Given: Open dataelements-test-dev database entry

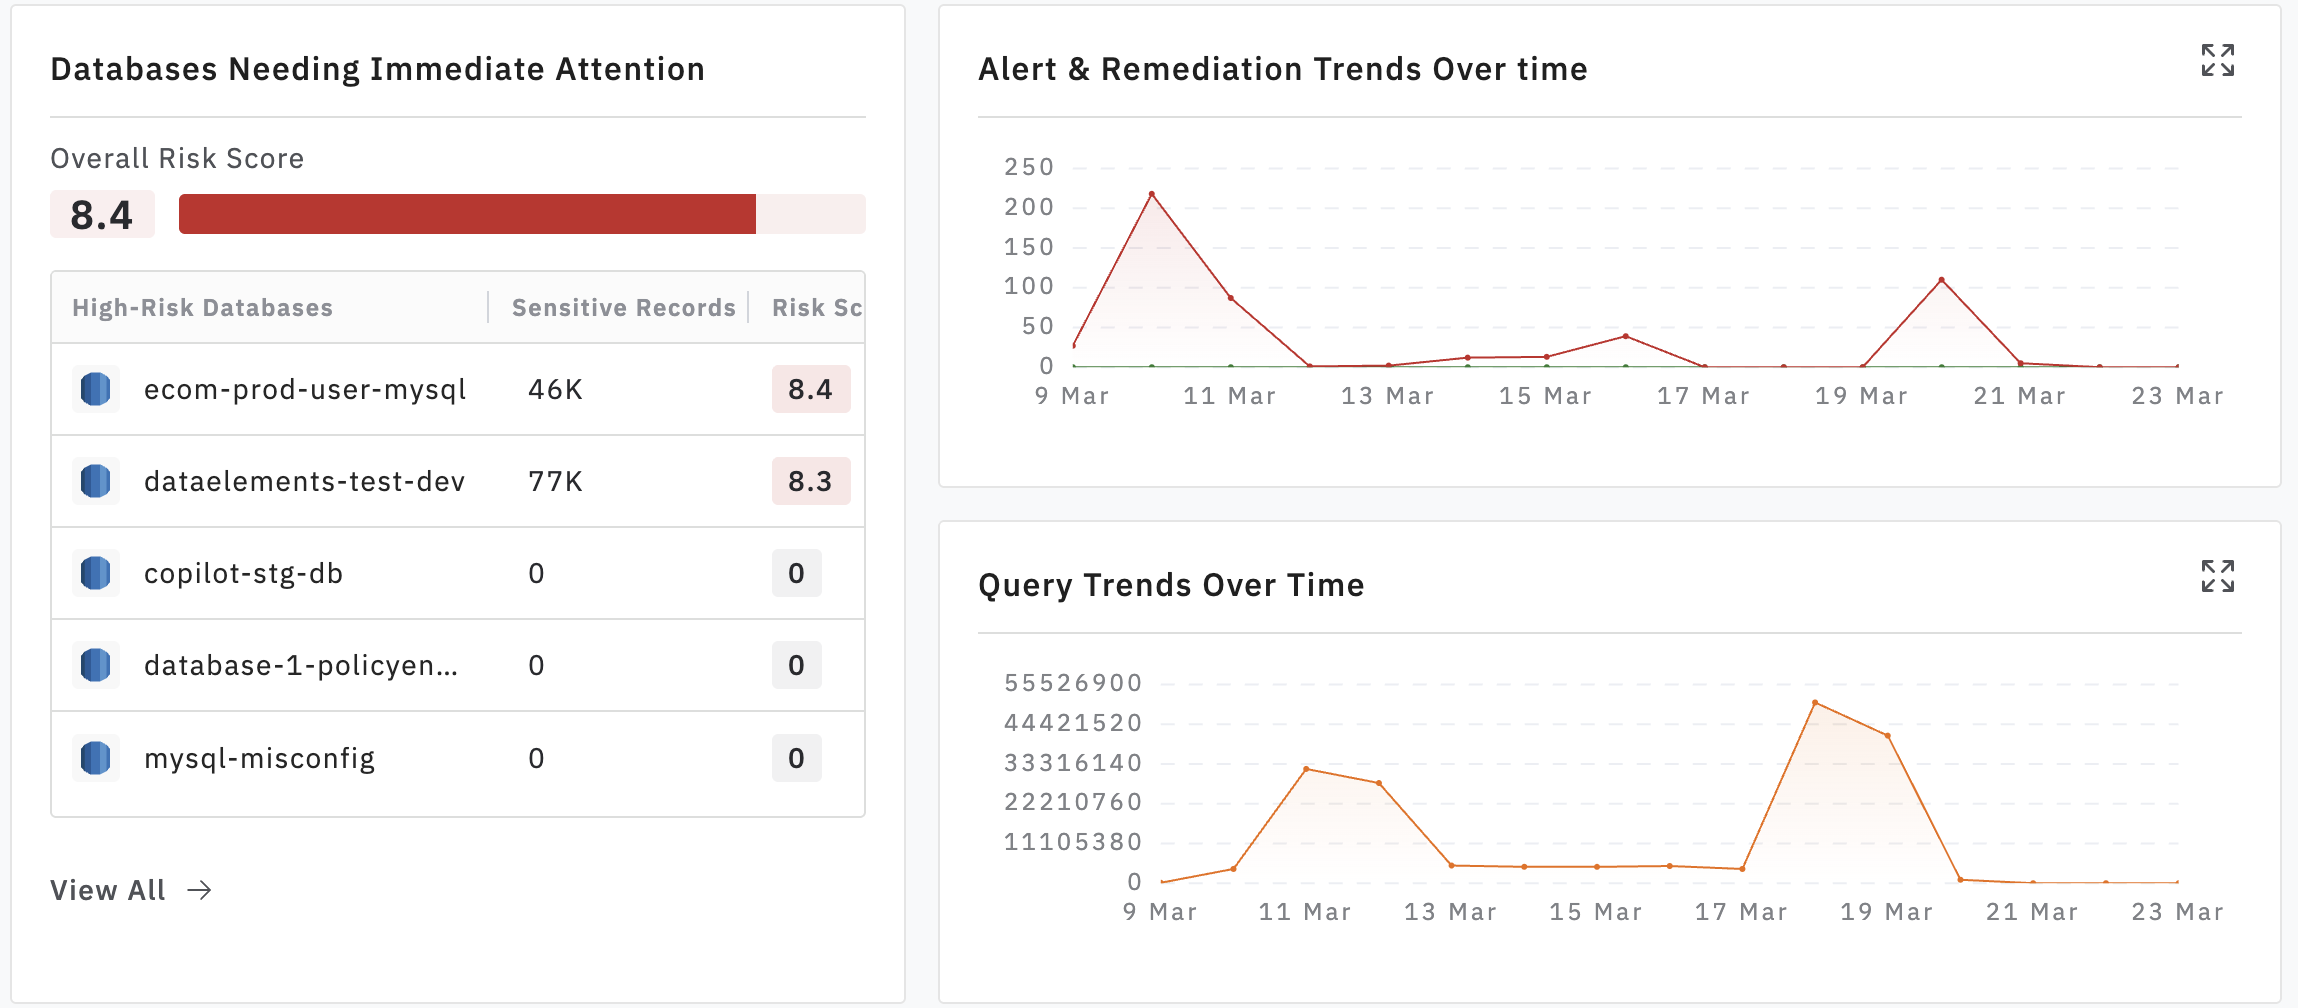Looking at the screenshot, I should tap(304, 481).
